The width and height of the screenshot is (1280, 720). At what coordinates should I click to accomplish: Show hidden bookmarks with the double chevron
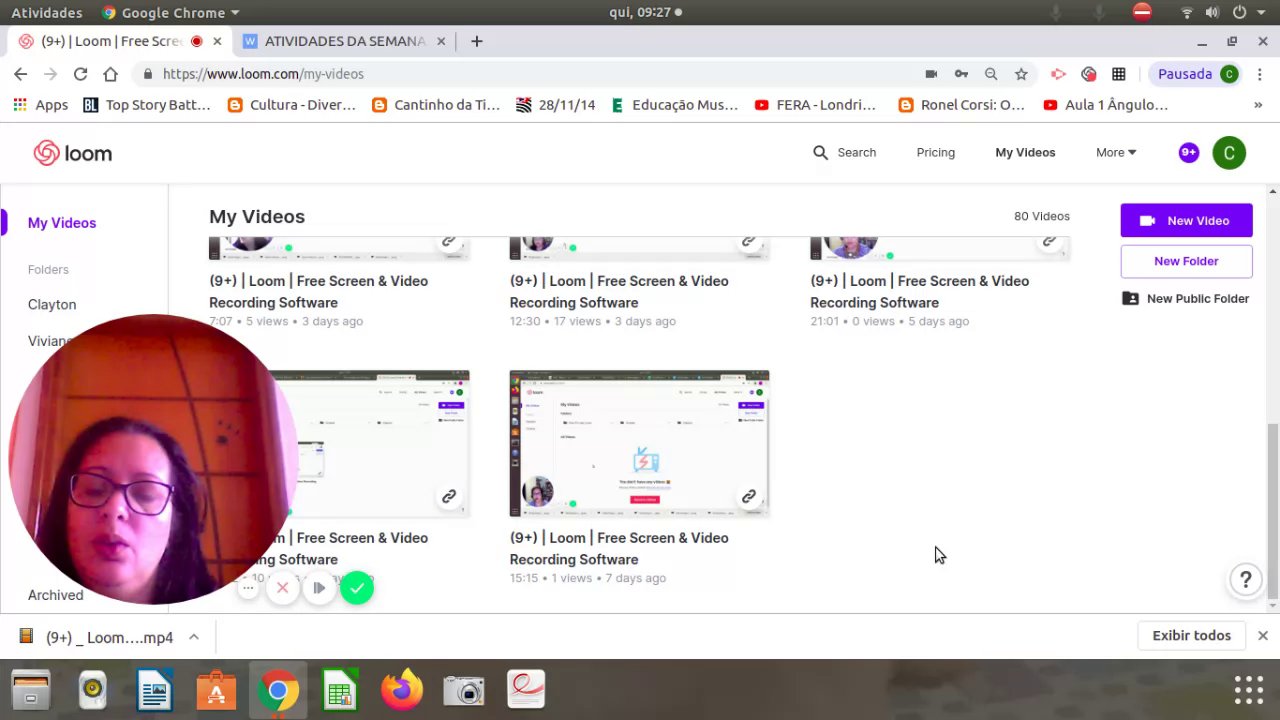[x=1258, y=105]
